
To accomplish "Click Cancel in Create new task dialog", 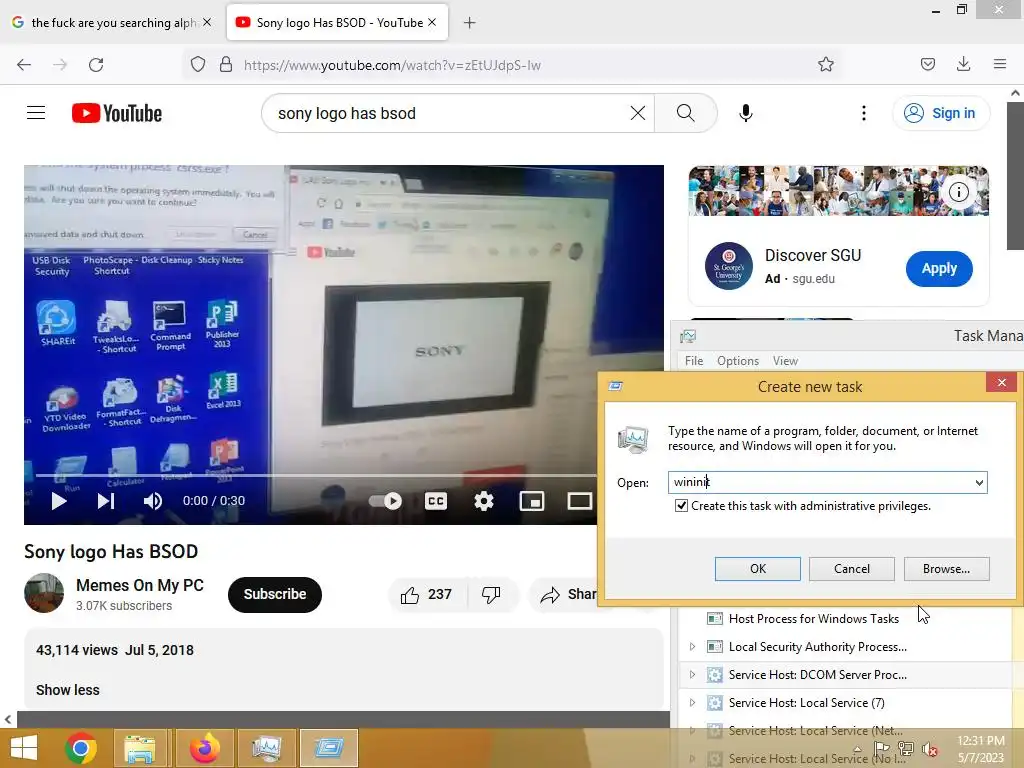I will coord(852,569).
